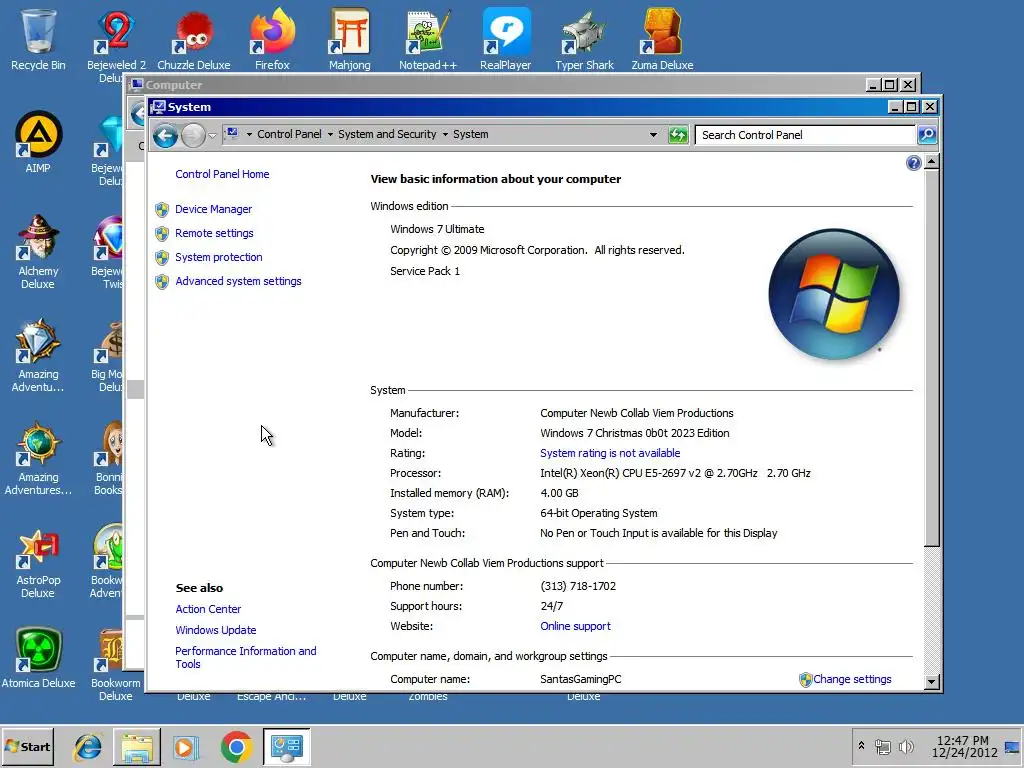1024x768 pixels.
Task: Open the Typer Shark desktop icon
Action: coord(584,39)
